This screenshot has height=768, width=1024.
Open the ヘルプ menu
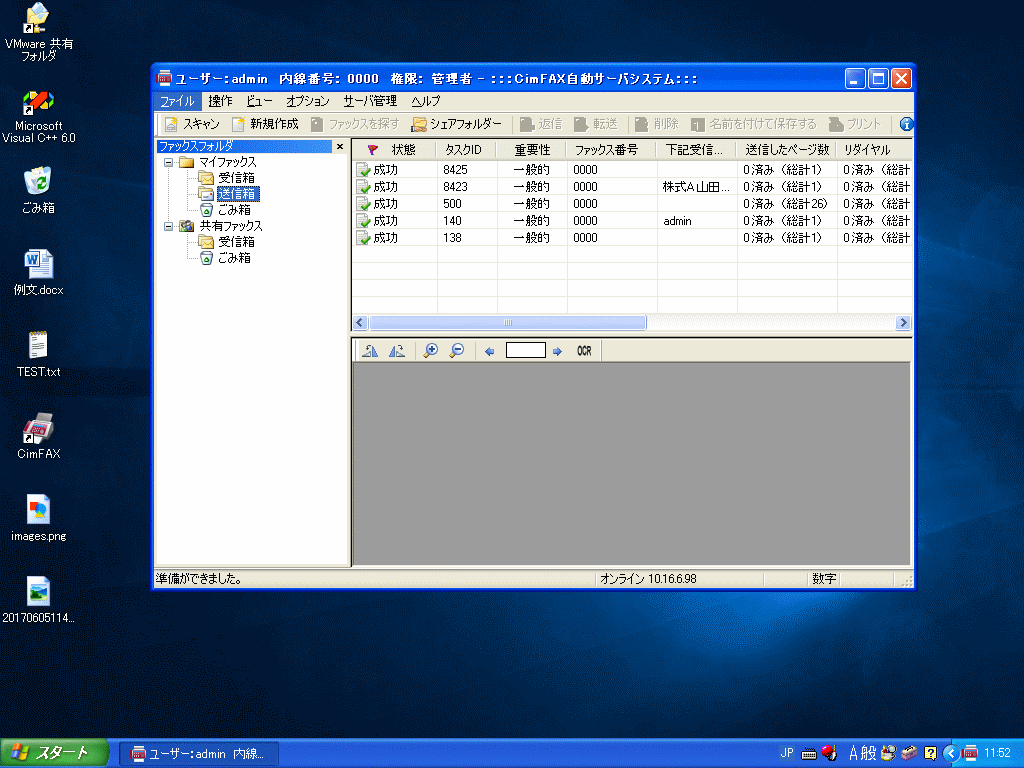point(426,101)
